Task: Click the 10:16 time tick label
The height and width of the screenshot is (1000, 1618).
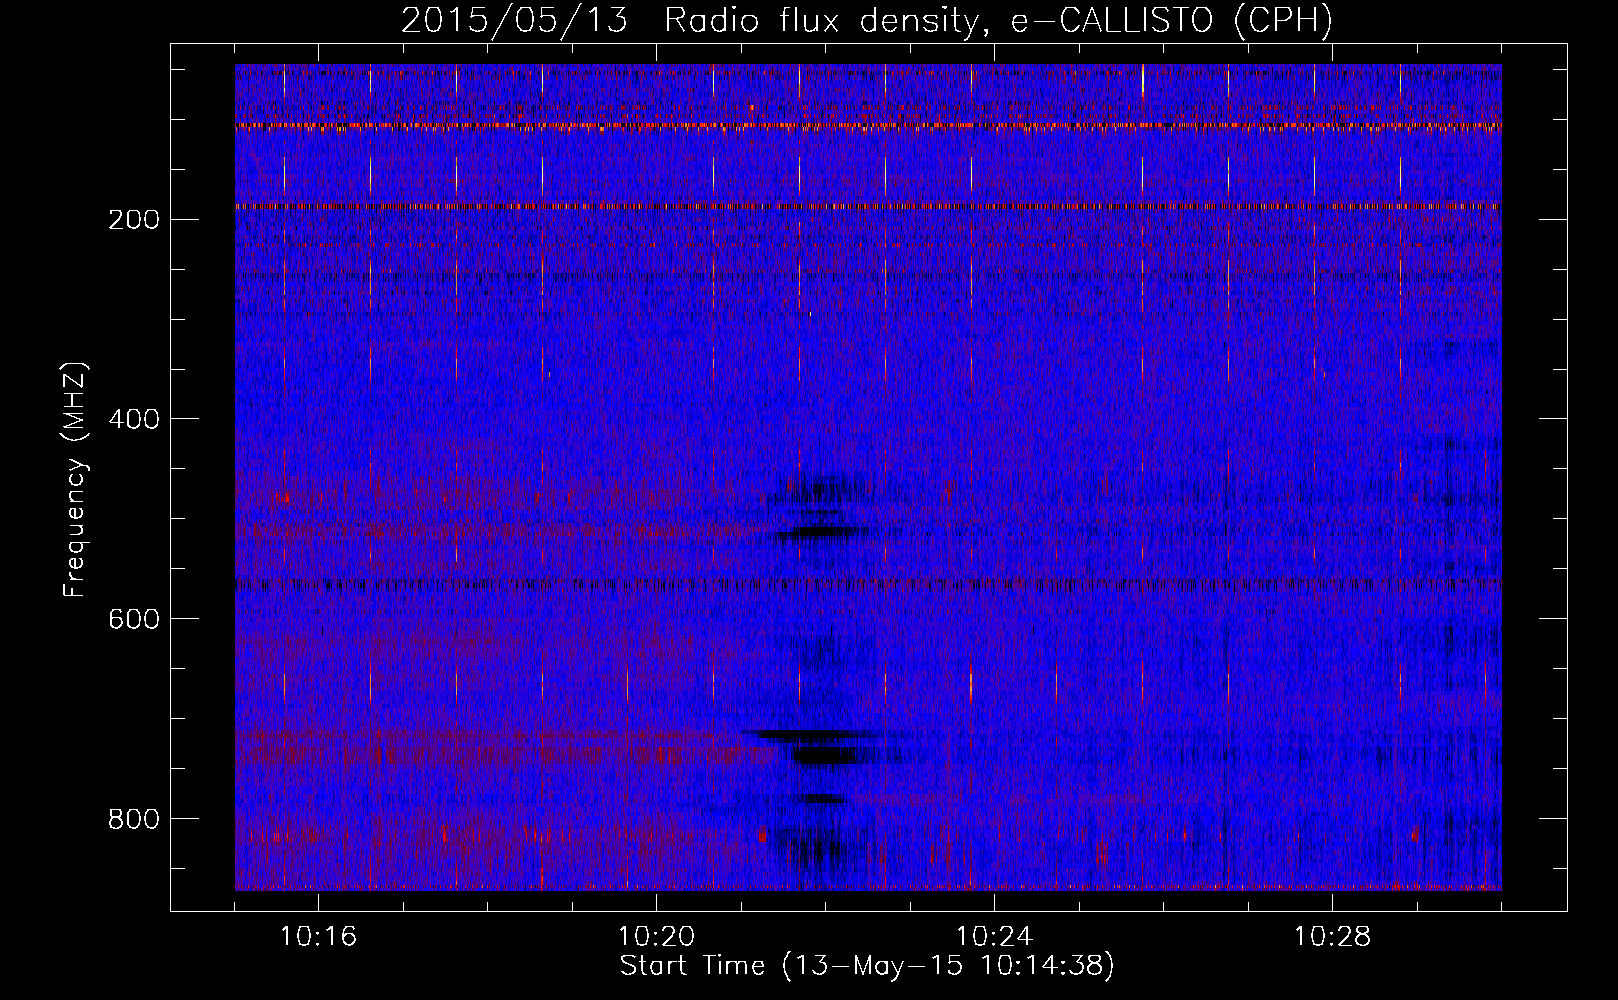Action: (318, 937)
